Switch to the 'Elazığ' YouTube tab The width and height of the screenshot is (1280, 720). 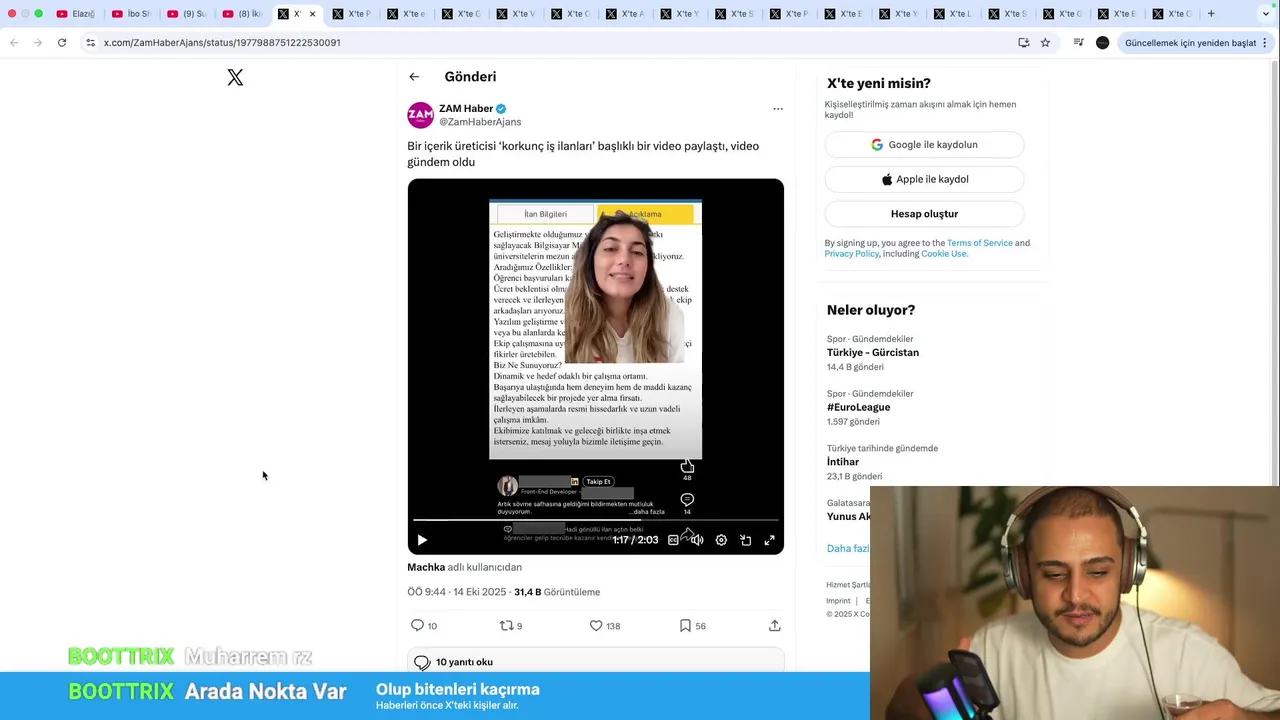[x=76, y=14]
